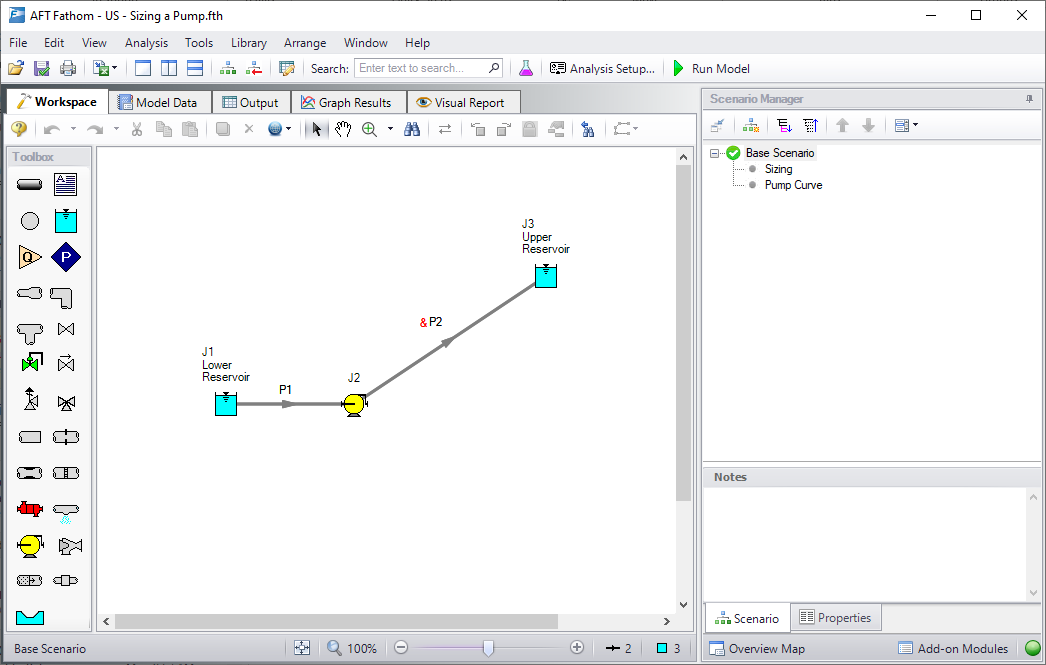1046x665 pixels.
Task: Switch to the Graph Results tab
Action: 348,102
